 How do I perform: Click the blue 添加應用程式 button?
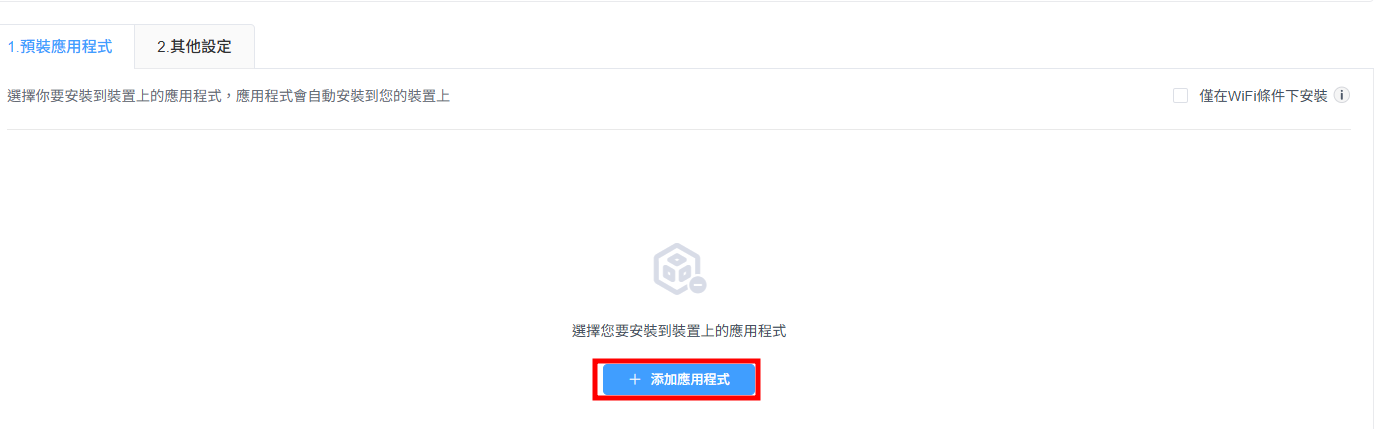coord(679,380)
